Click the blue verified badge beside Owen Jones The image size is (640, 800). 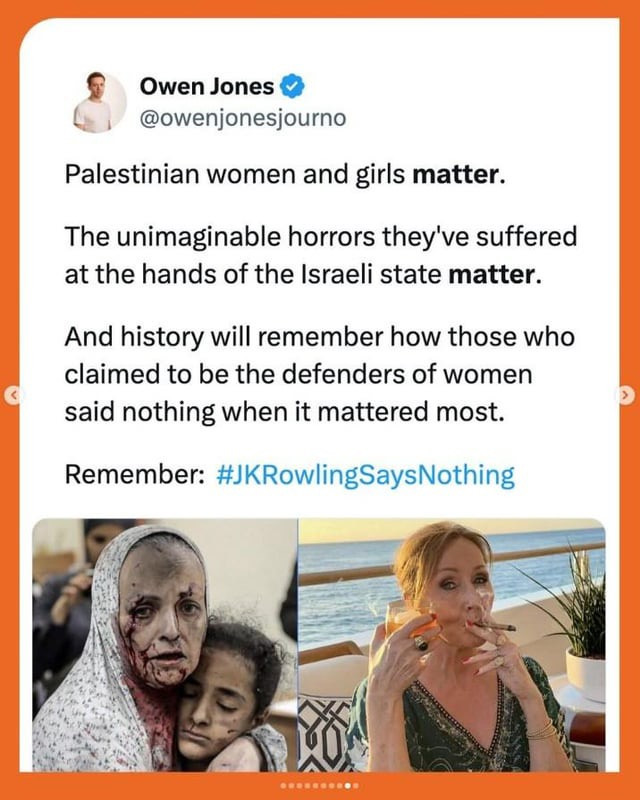[293, 86]
